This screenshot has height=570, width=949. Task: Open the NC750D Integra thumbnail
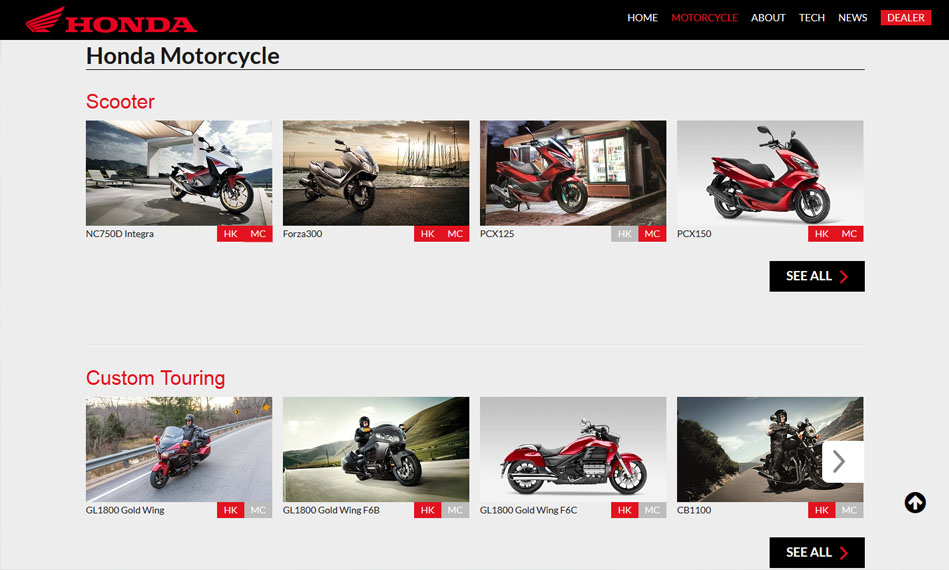(179, 173)
